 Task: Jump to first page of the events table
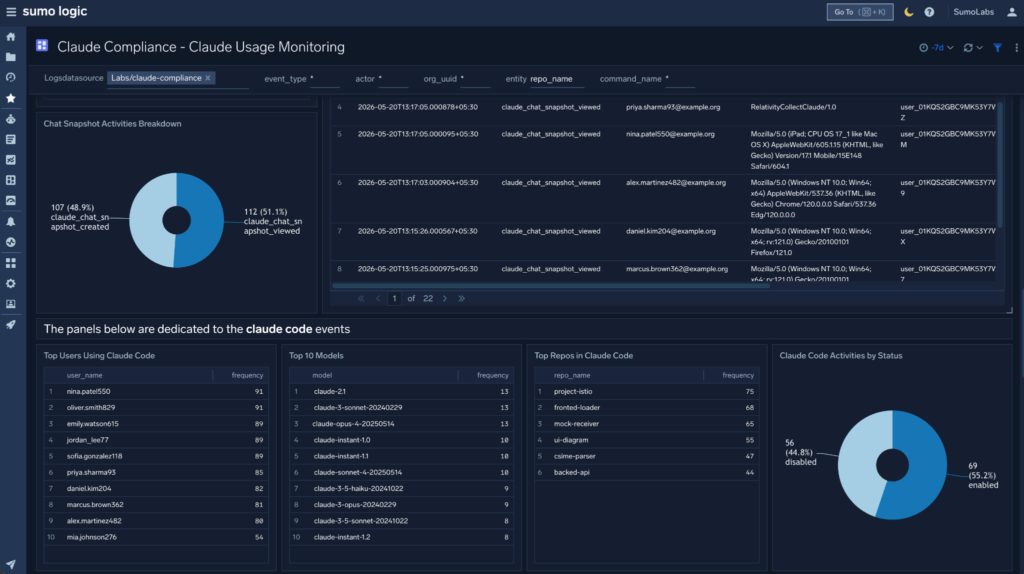tap(360, 298)
